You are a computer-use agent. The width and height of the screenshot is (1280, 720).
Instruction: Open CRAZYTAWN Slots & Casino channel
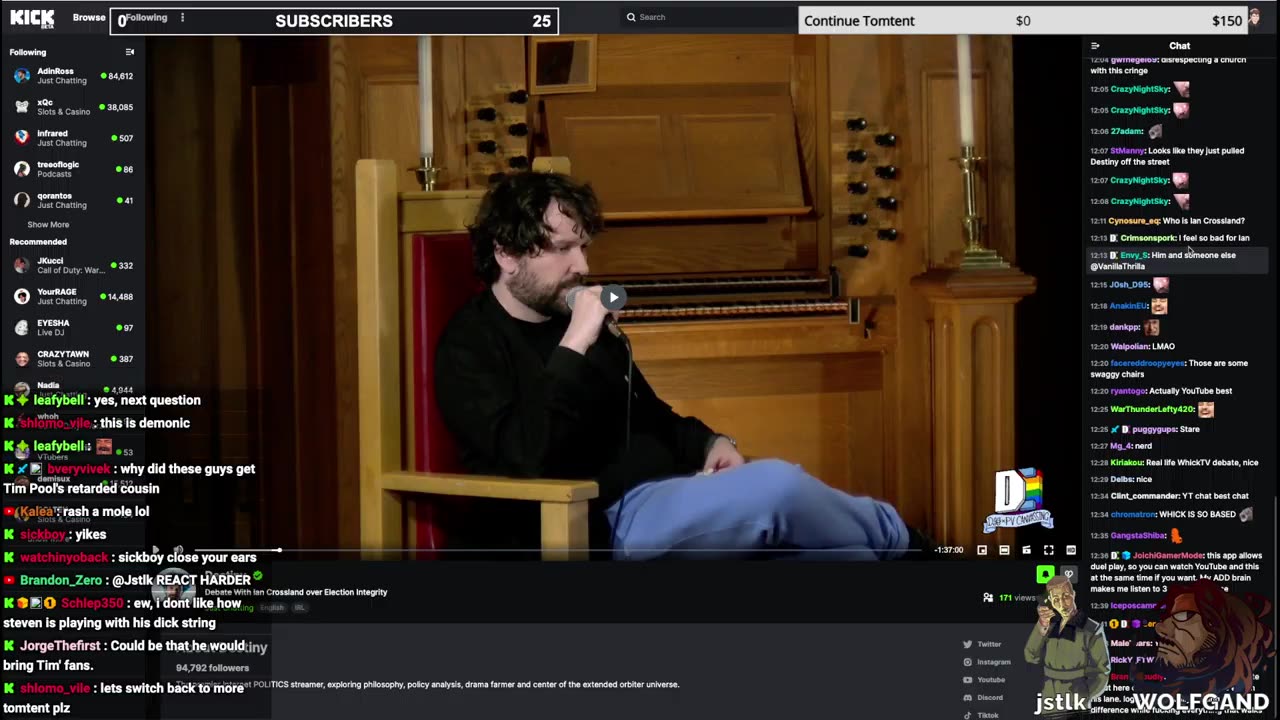(73, 359)
